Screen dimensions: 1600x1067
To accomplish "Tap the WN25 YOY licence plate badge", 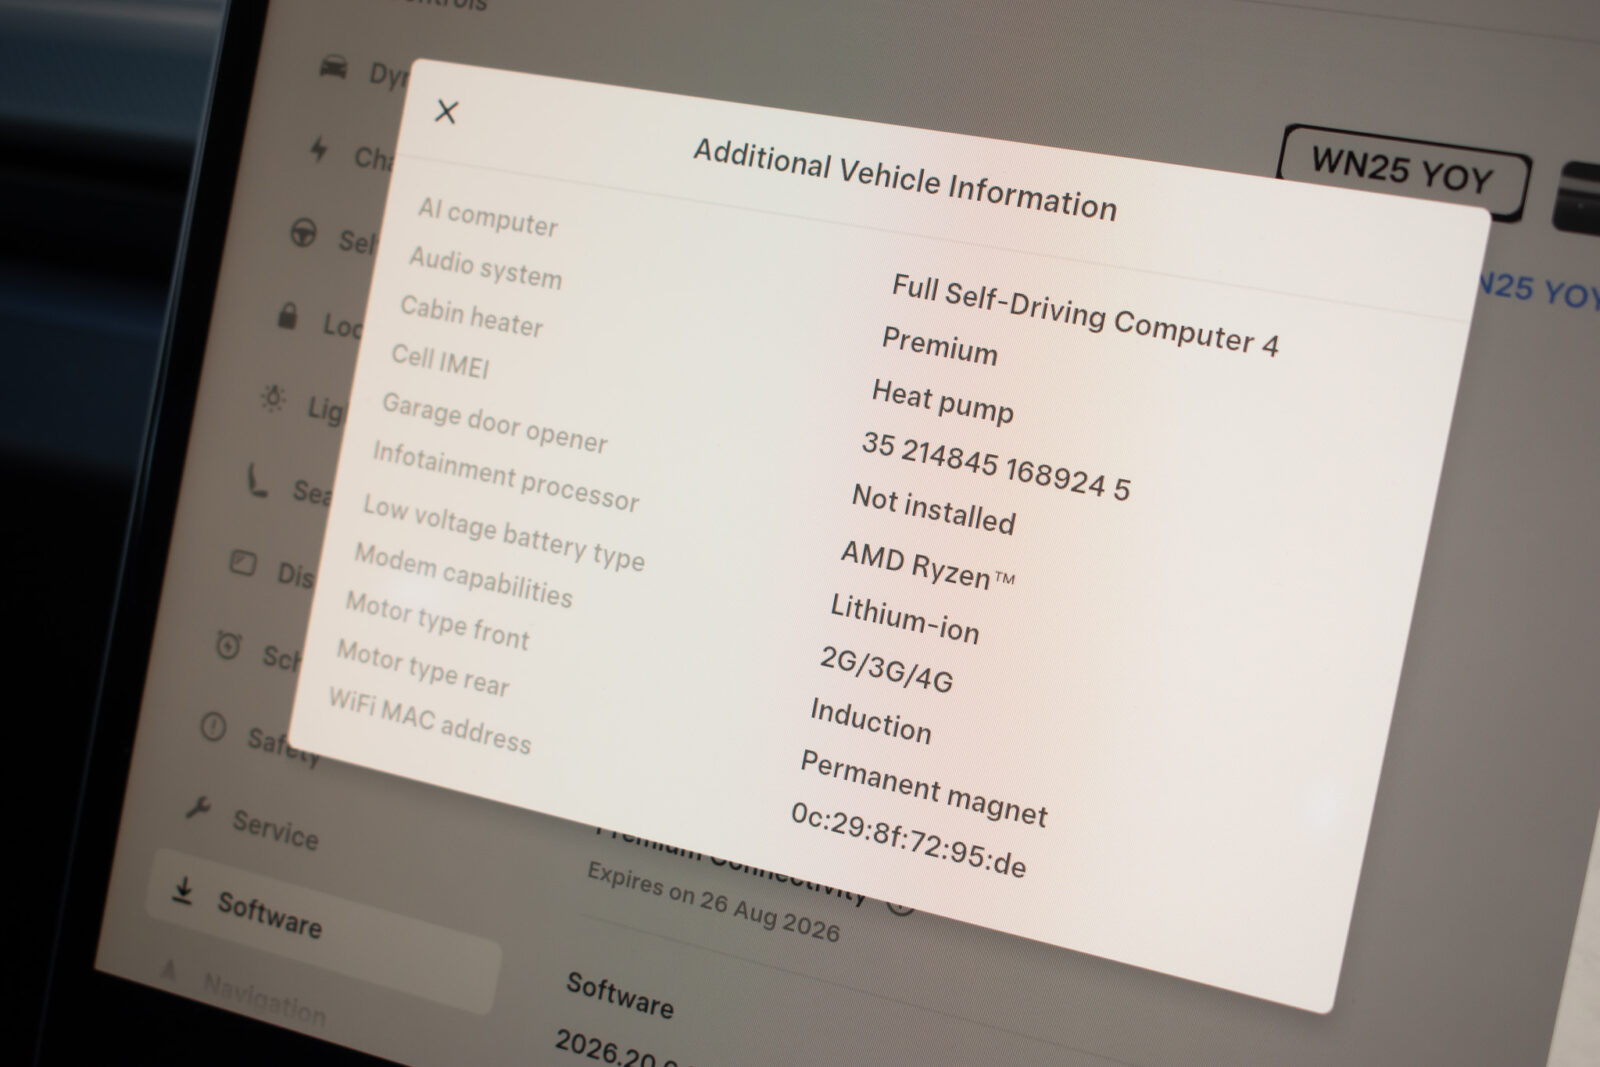I will [x=1404, y=170].
